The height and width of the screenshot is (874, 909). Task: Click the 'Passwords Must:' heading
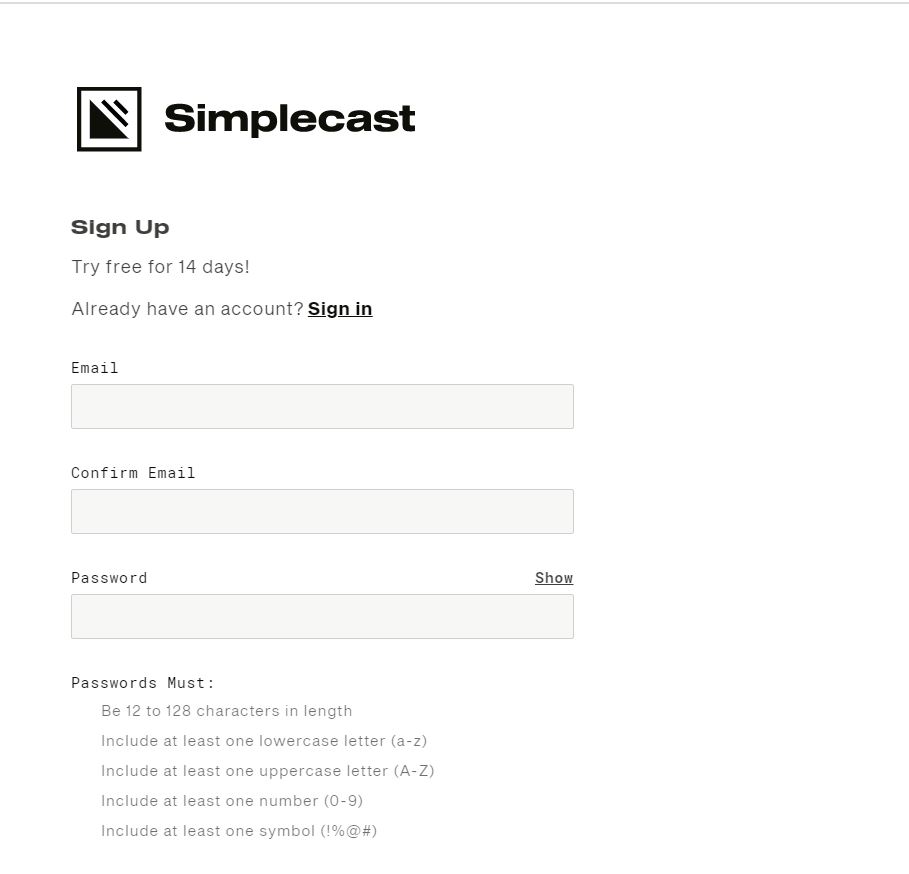point(142,683)
